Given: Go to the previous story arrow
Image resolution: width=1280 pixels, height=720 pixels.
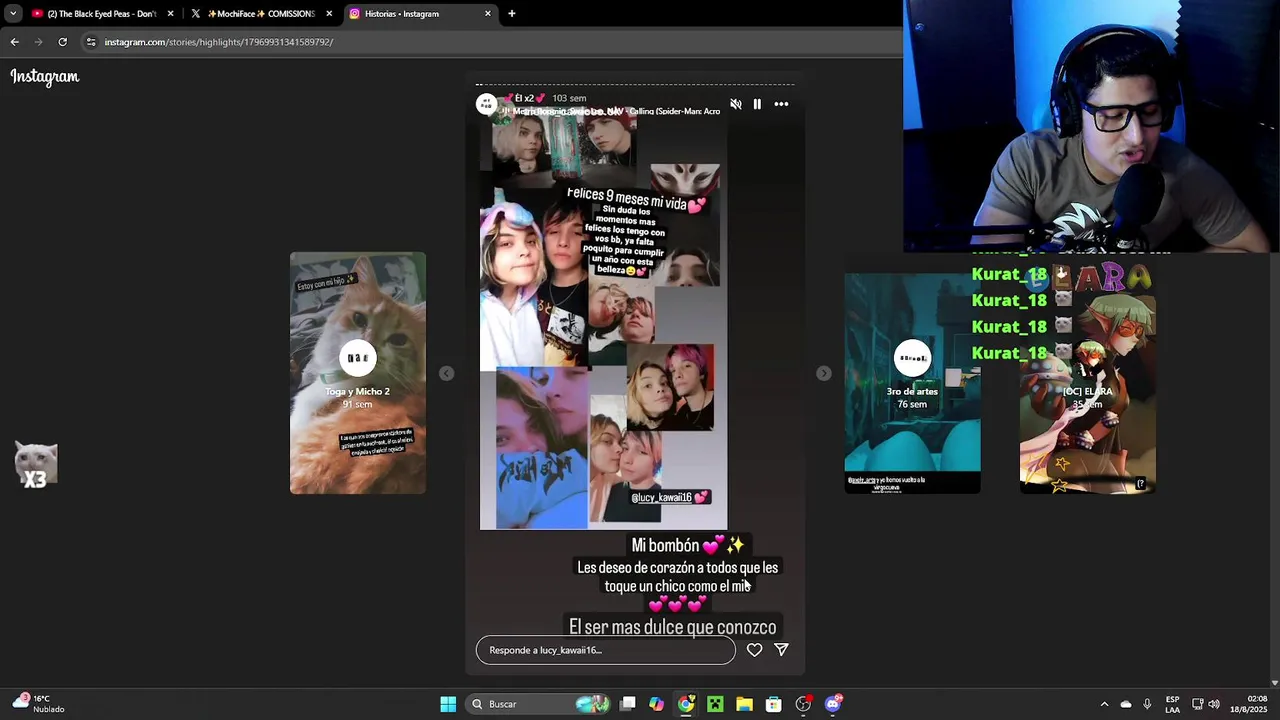Looking at the screenshot, I should point(447,373).
